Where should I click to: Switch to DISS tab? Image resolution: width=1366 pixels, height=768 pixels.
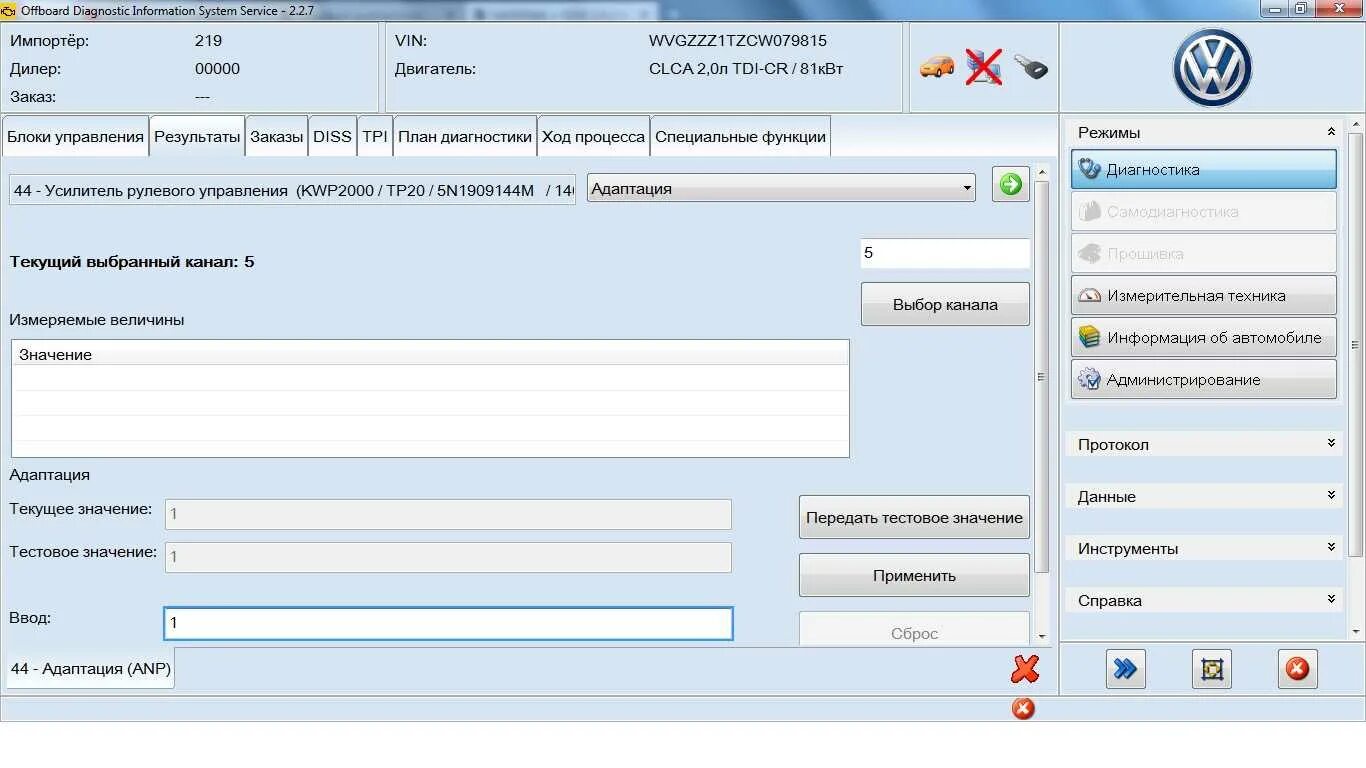pos(332,137)
